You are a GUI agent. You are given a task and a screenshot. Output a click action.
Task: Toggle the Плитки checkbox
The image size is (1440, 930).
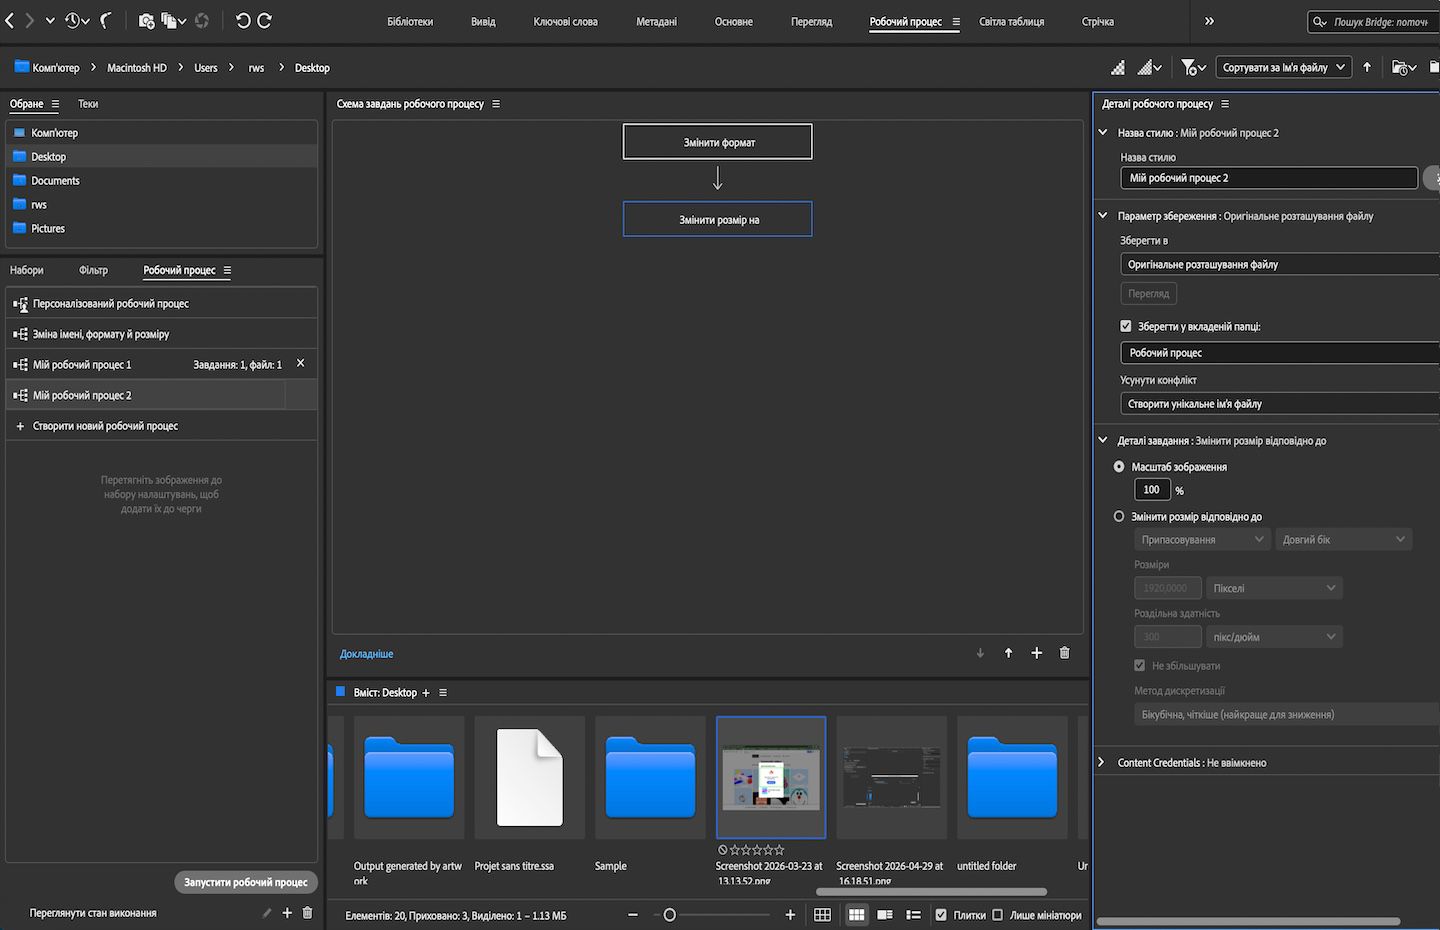click(x=941, y=915)
